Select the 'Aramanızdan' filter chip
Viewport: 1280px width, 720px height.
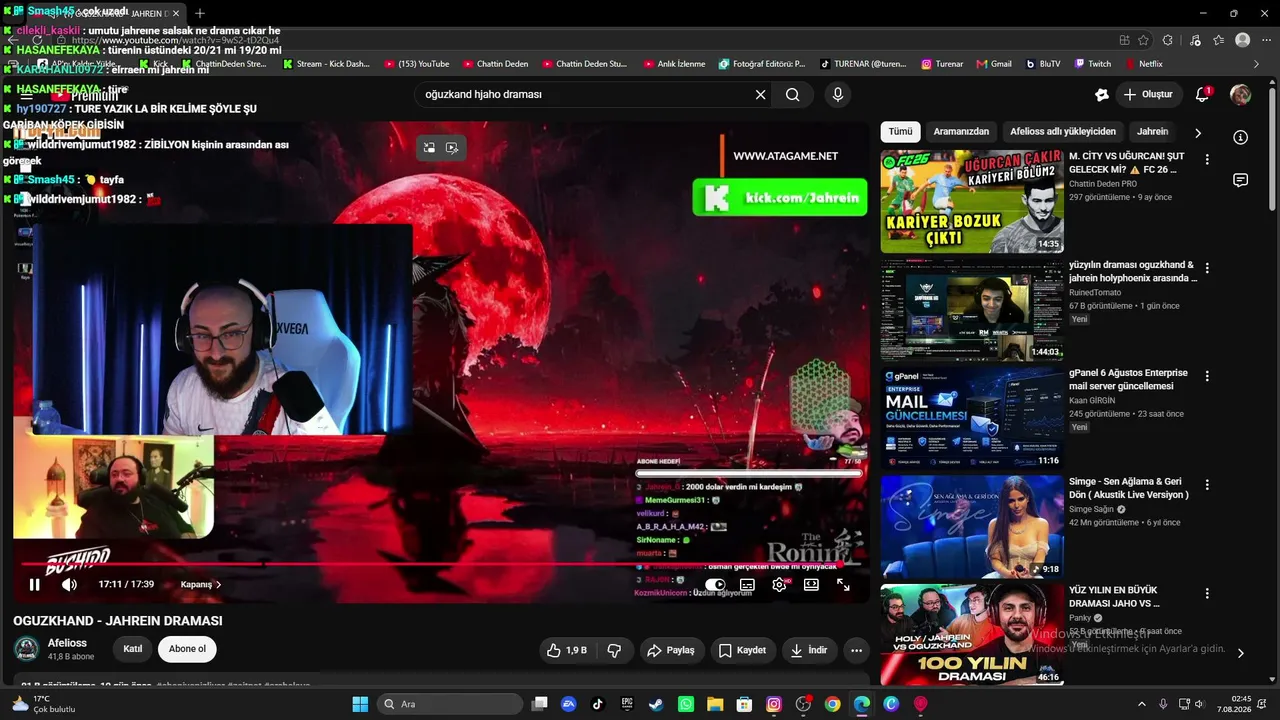pyautogui.click(x=961, y=131)
